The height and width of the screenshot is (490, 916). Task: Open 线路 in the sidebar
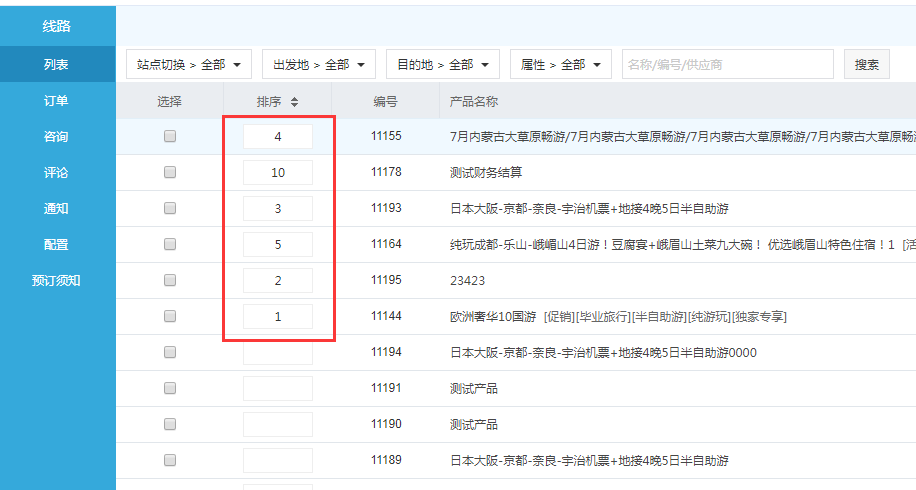pos(57,26)
